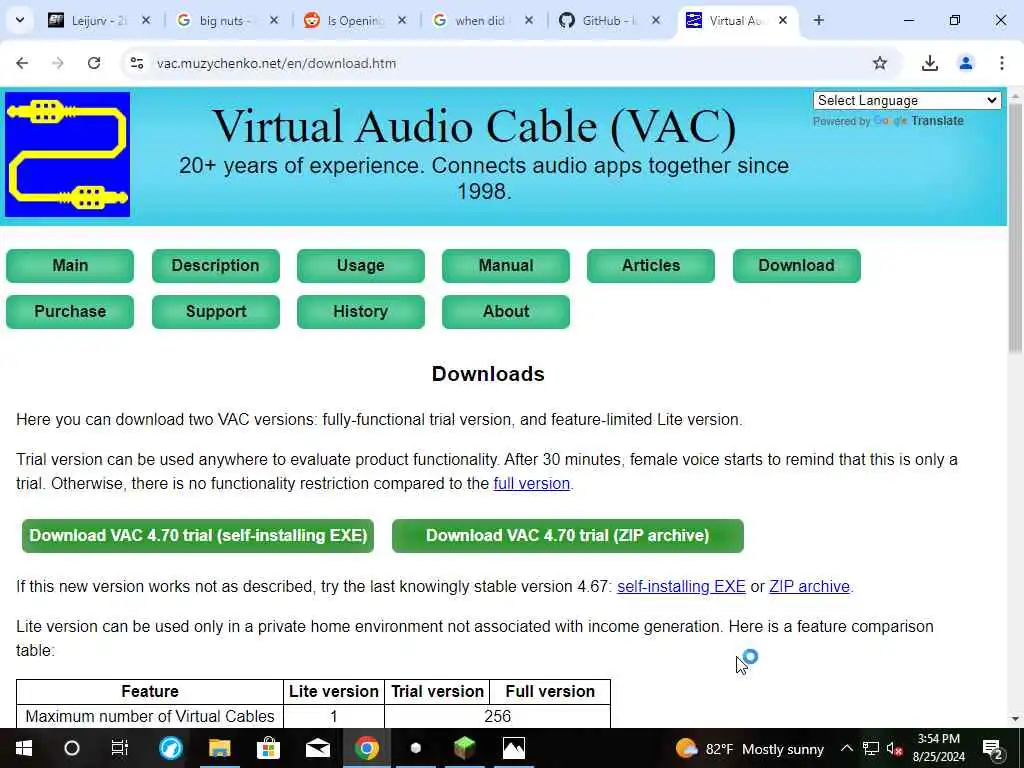Open the Minecraft grass block taskbar icon

pyautogui.click(x=464, y=748)
